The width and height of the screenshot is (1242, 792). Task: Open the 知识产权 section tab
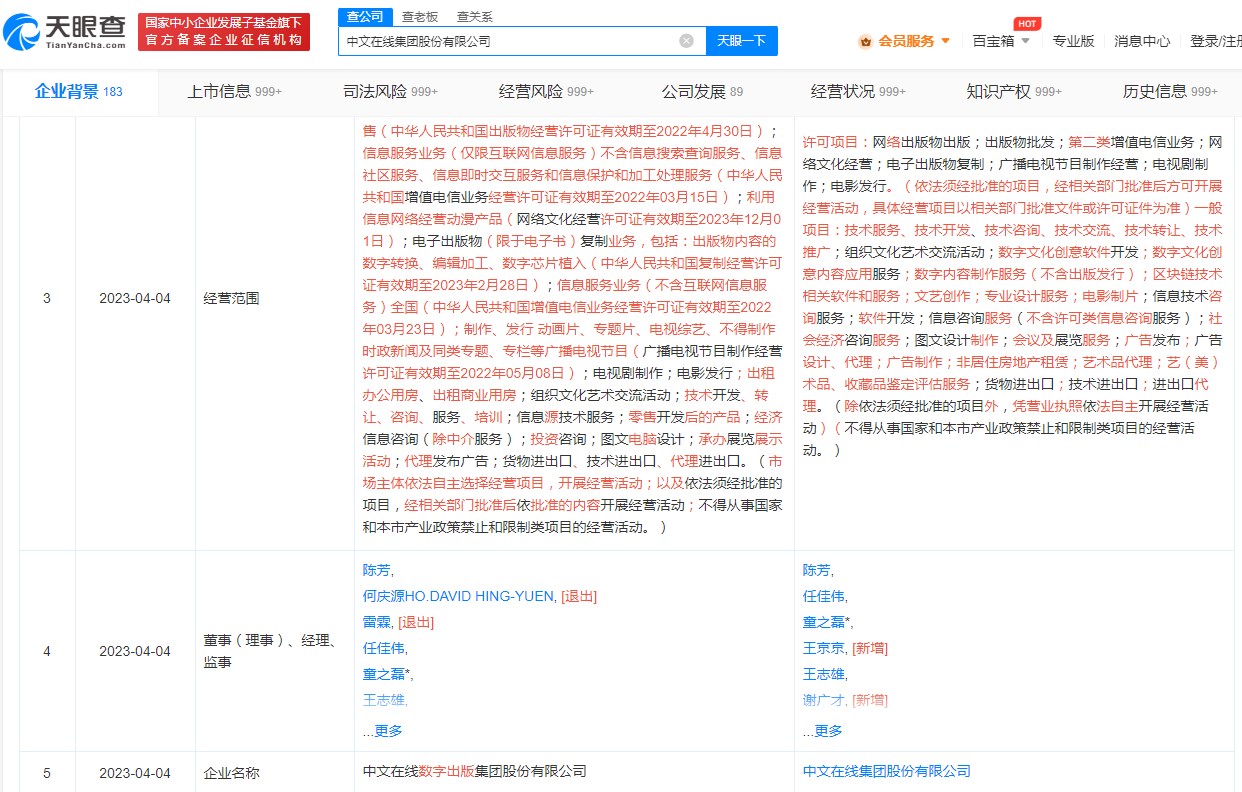click(1014, 92)
